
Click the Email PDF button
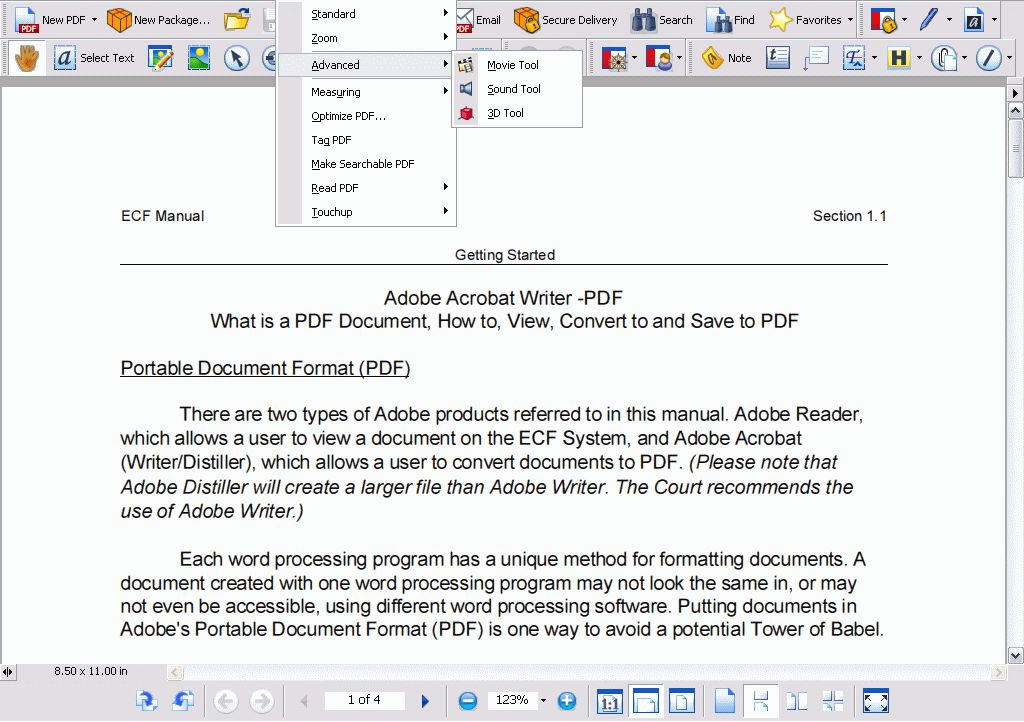478,20
